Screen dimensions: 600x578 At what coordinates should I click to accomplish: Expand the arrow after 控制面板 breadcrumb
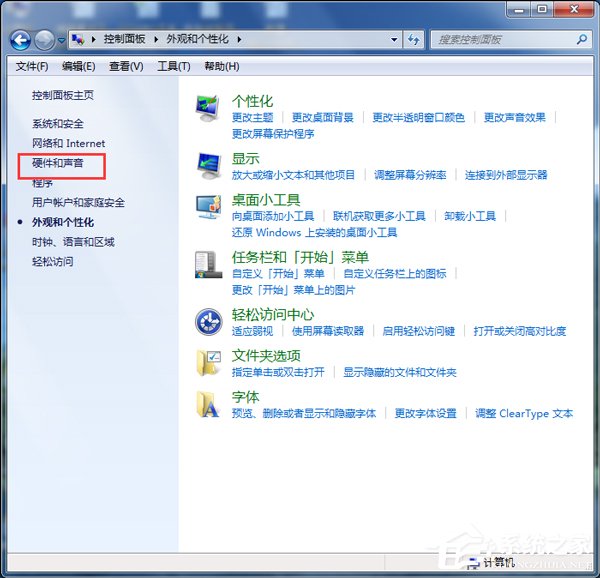tap(156, 39)
